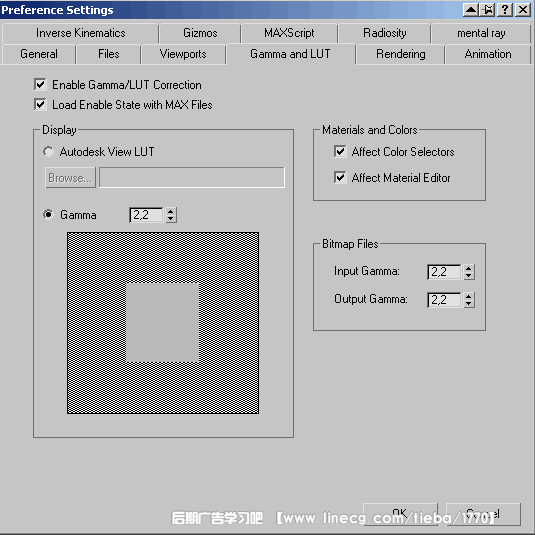Decrease the Input Gamma spinner
The width and height of the screenshot is (535, 535).
[x=469, y=276]
